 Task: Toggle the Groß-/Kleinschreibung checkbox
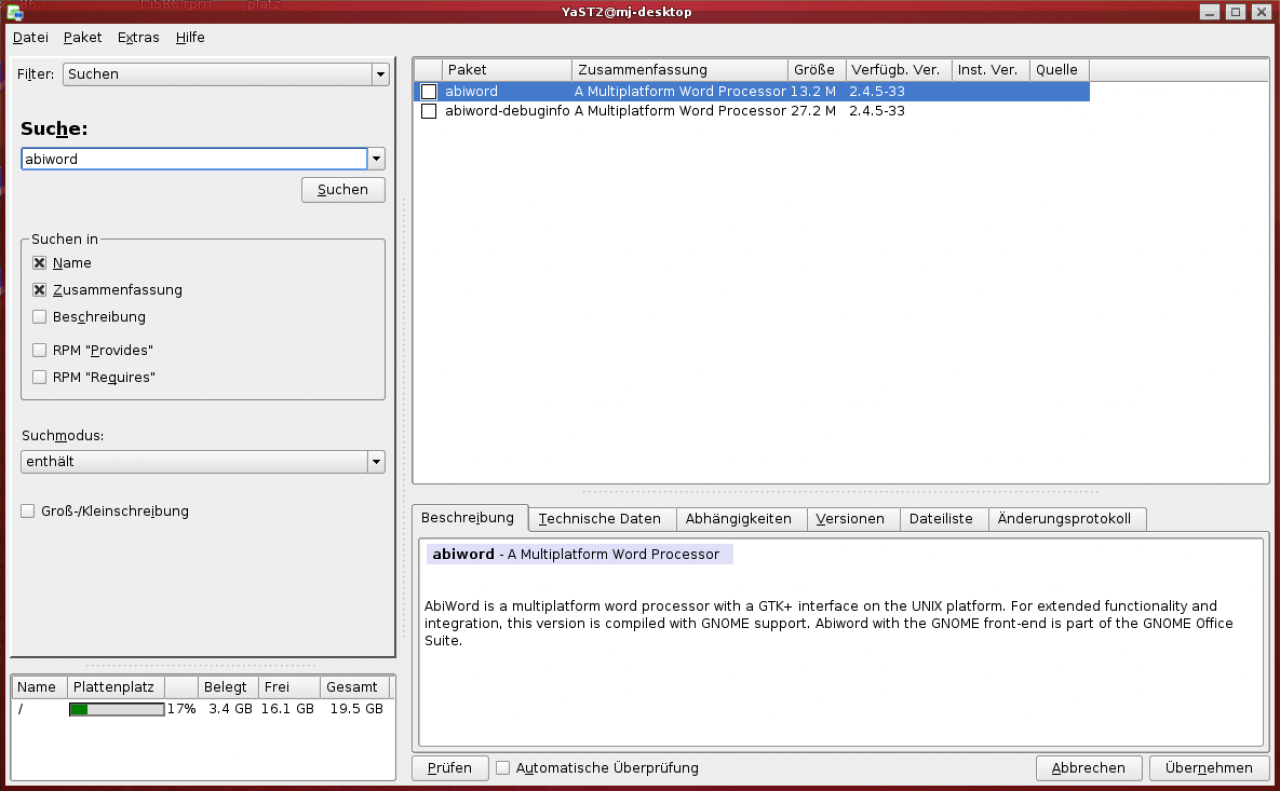(28, 511)
